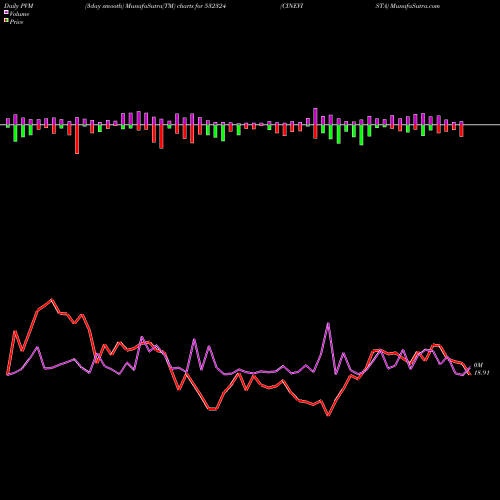500x500 pixels.
Task: Click the Volume legend magenta swatch
Action: pyautogui.click(x=6, y=13)
